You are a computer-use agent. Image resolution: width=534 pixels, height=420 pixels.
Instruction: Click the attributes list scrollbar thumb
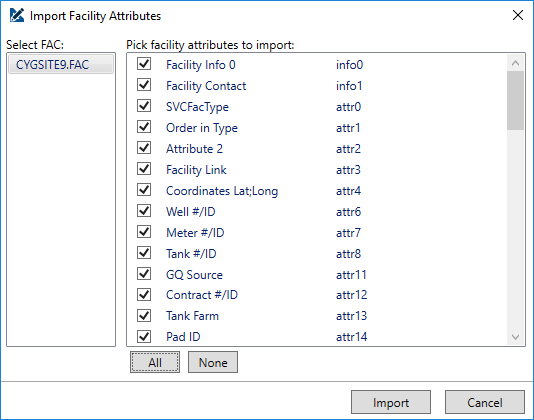515,100
